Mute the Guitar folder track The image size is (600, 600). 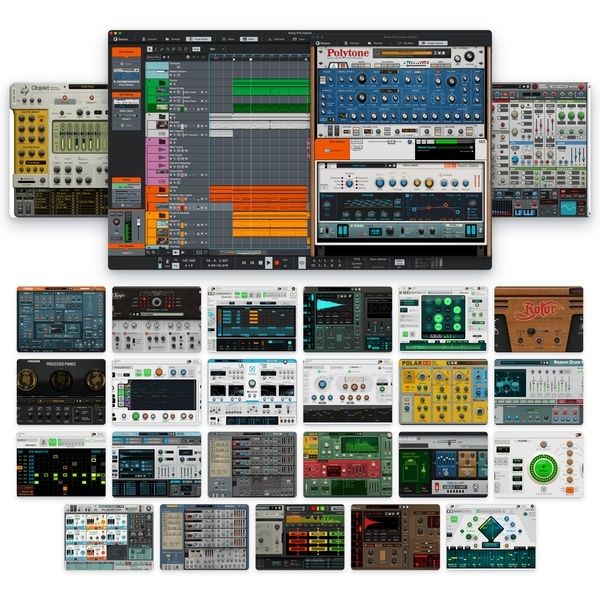(x=171, y=191)
